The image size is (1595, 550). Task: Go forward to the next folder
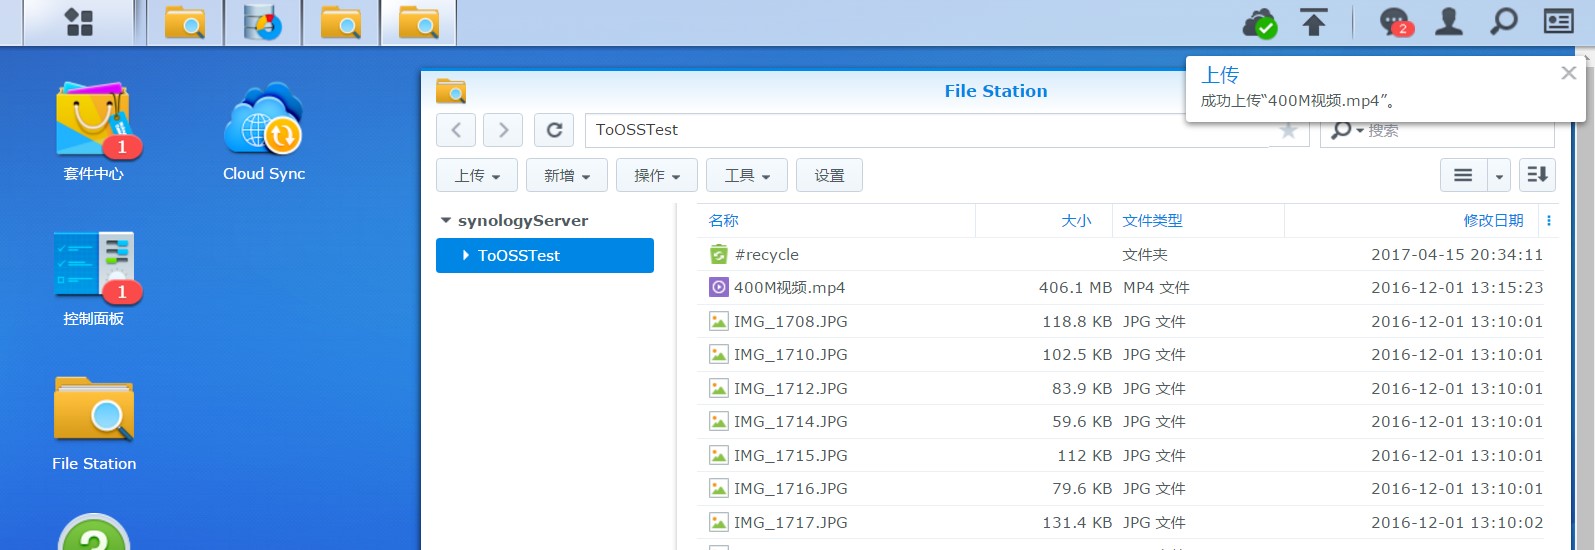tap(503, 130)
